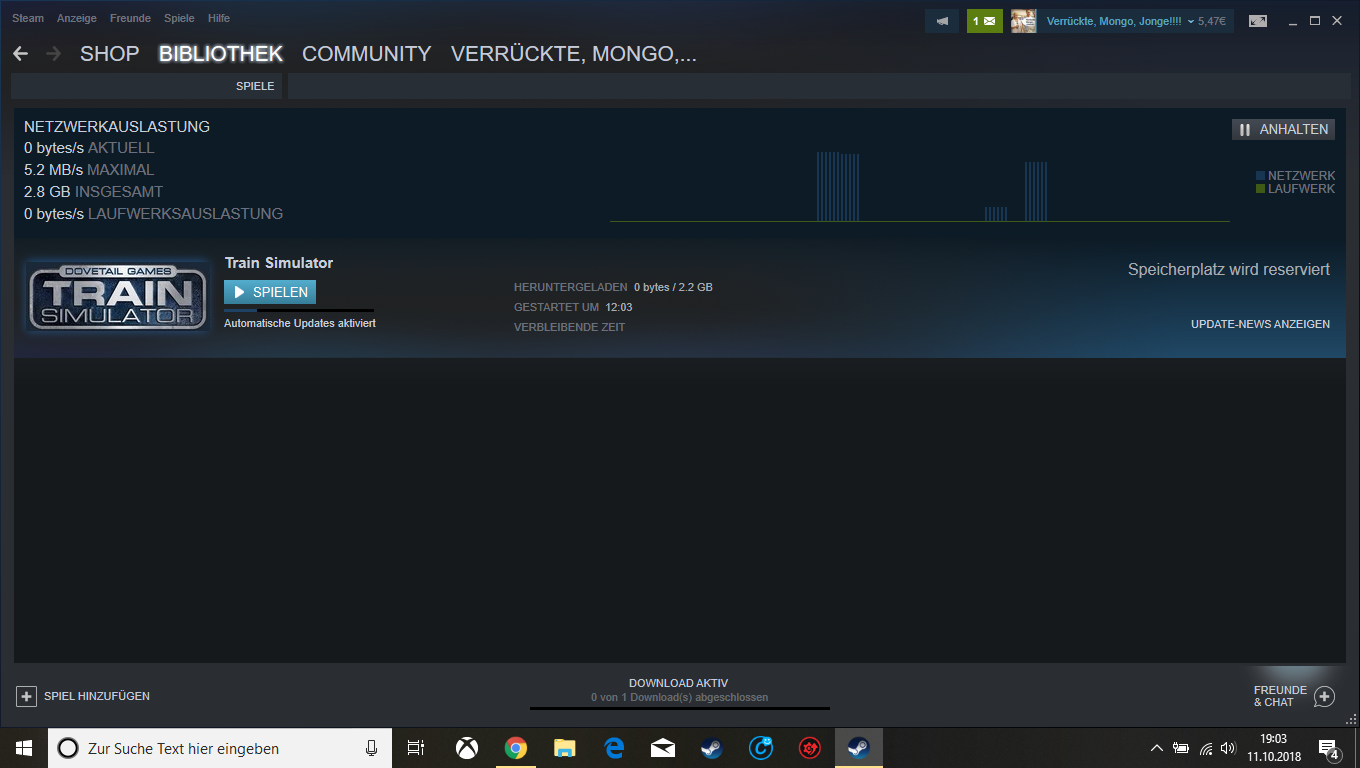
Task: Open the VERRÜCKTE, MONGO,... profile section
Action: pyautogui.click(x=574, y=54)
